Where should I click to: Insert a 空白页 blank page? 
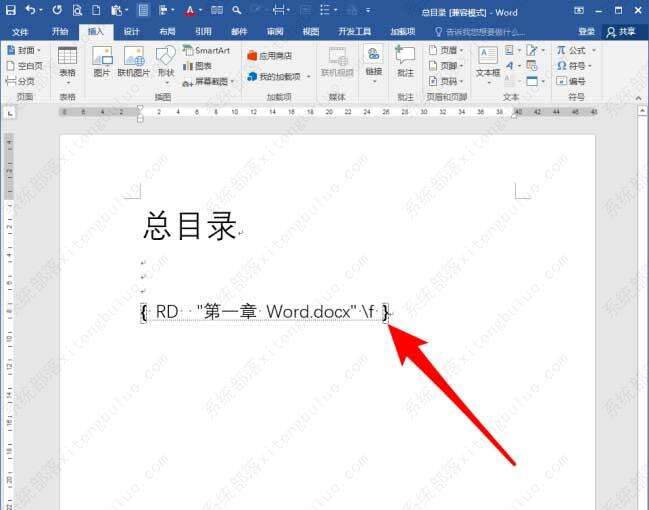25,66
